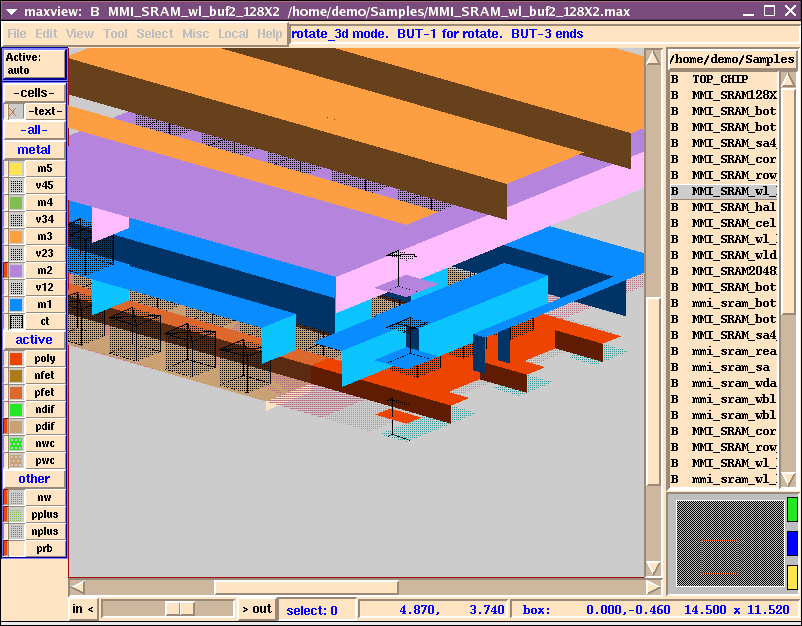The width and height of the screenshot is (802, 626).
Task: Click the -cells- button
Action: pos(34,93)
